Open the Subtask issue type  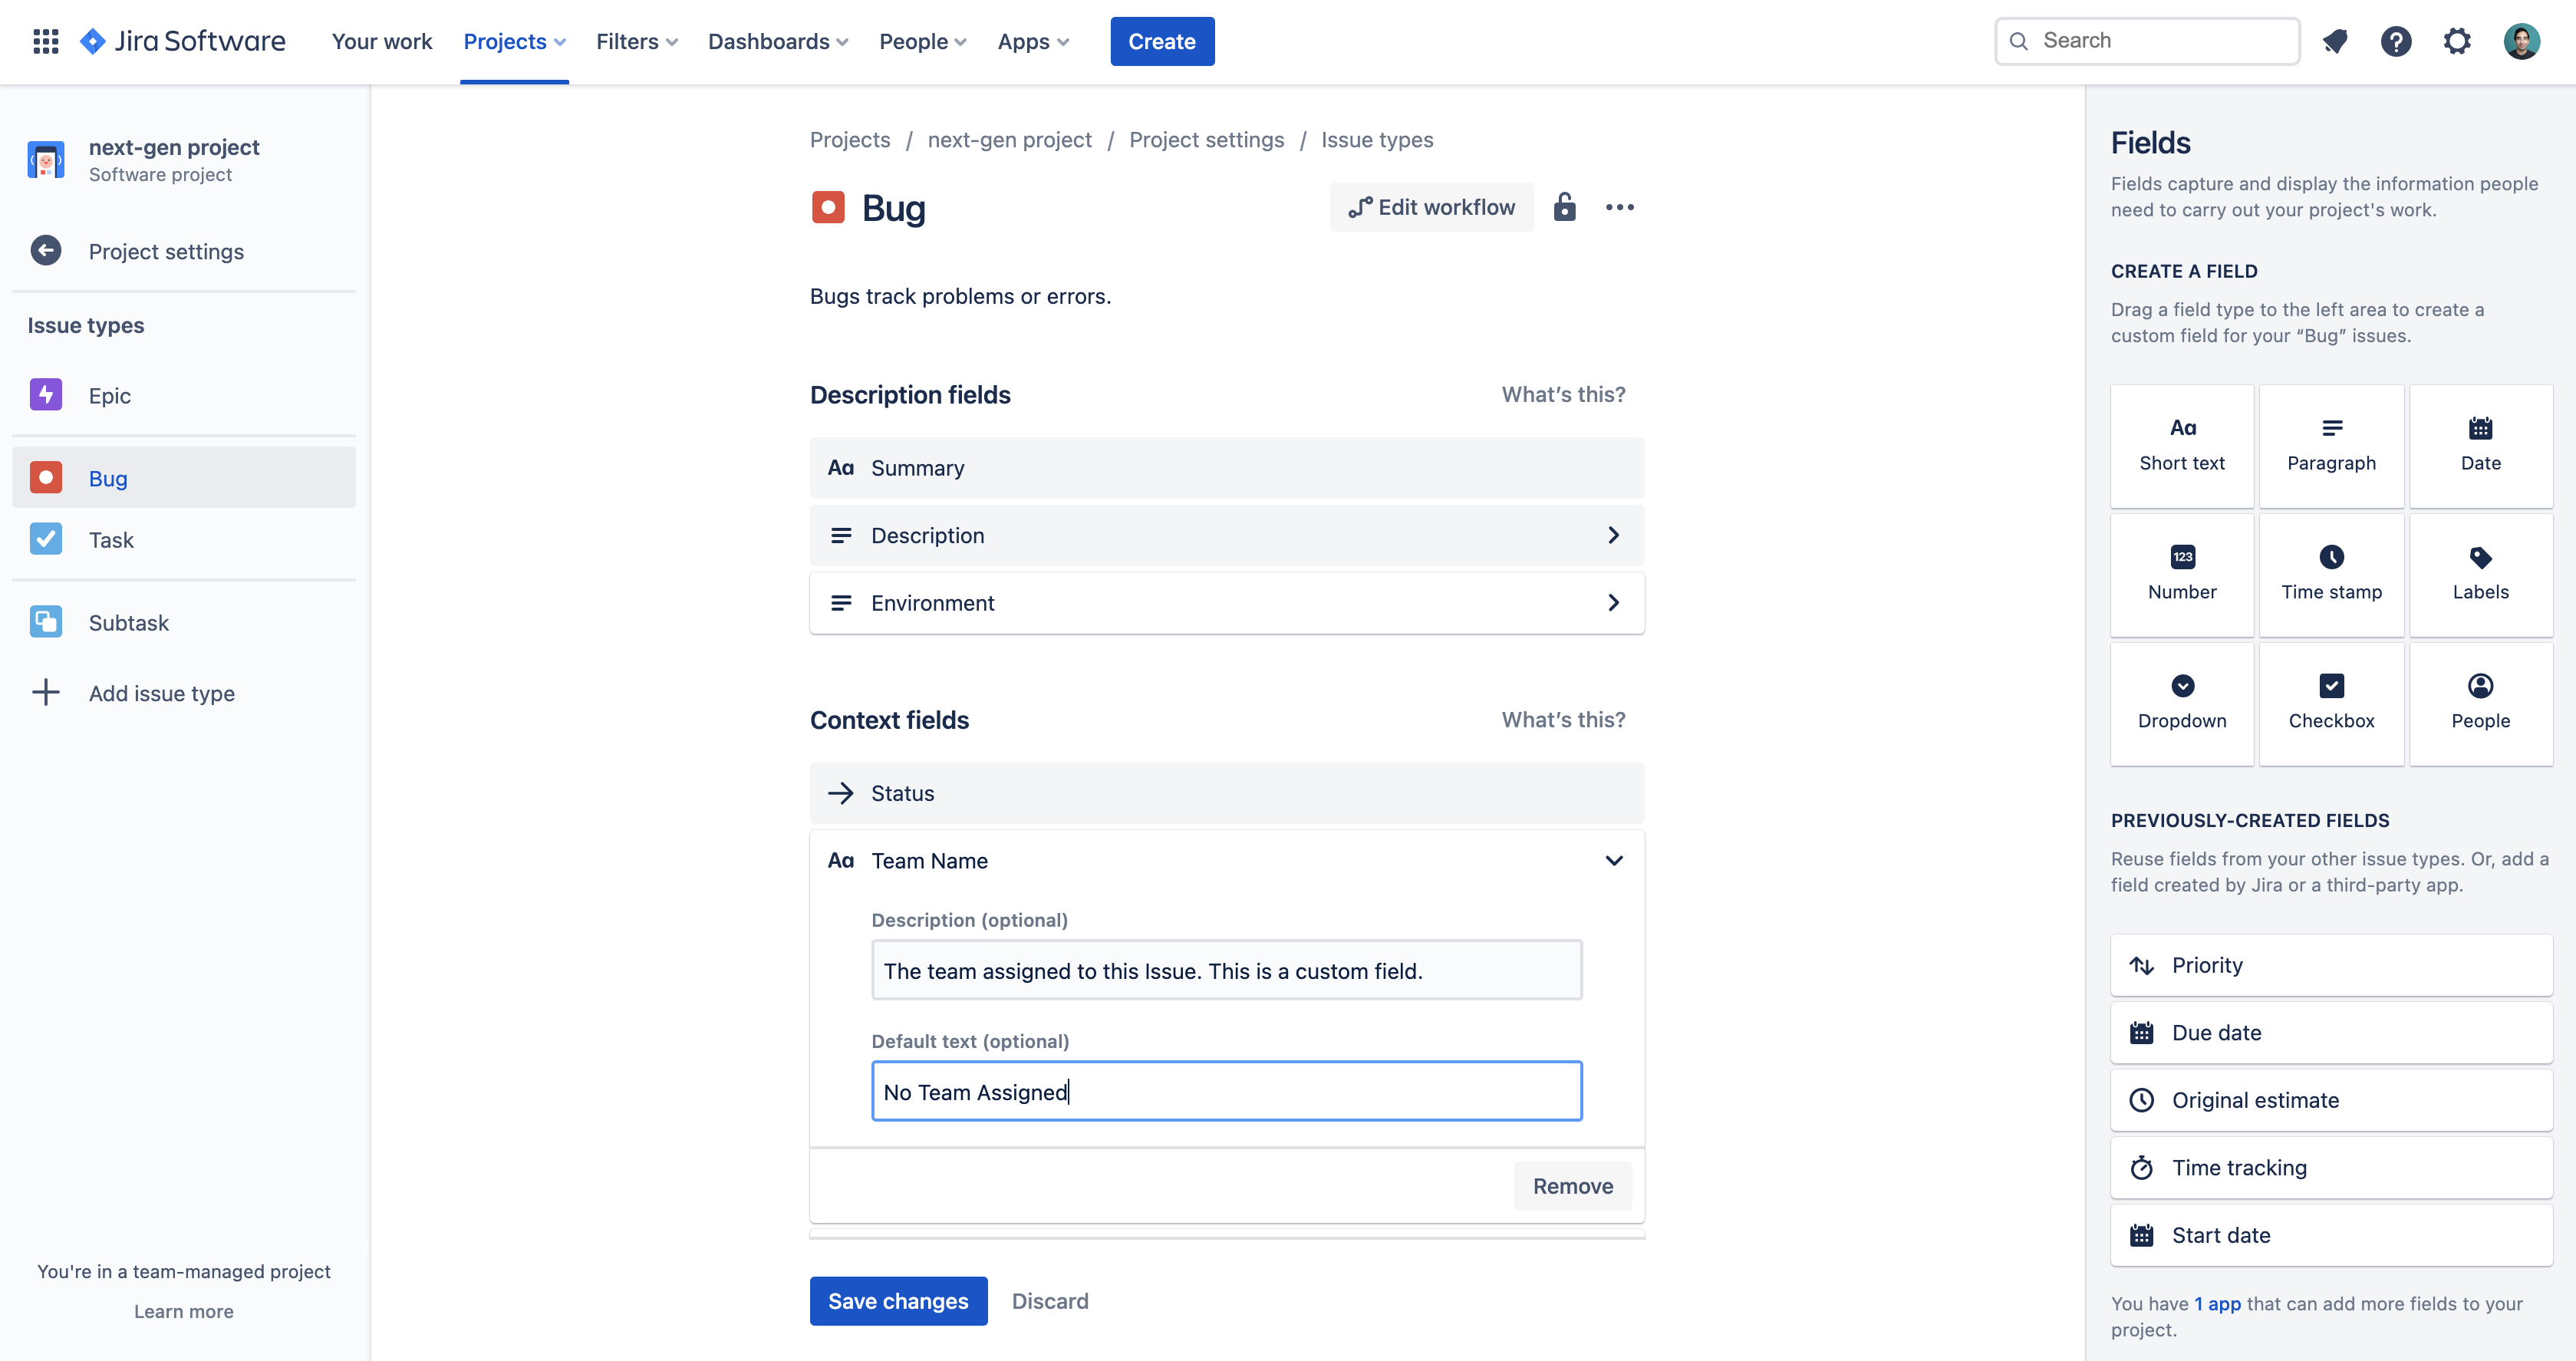coord(128,621)
